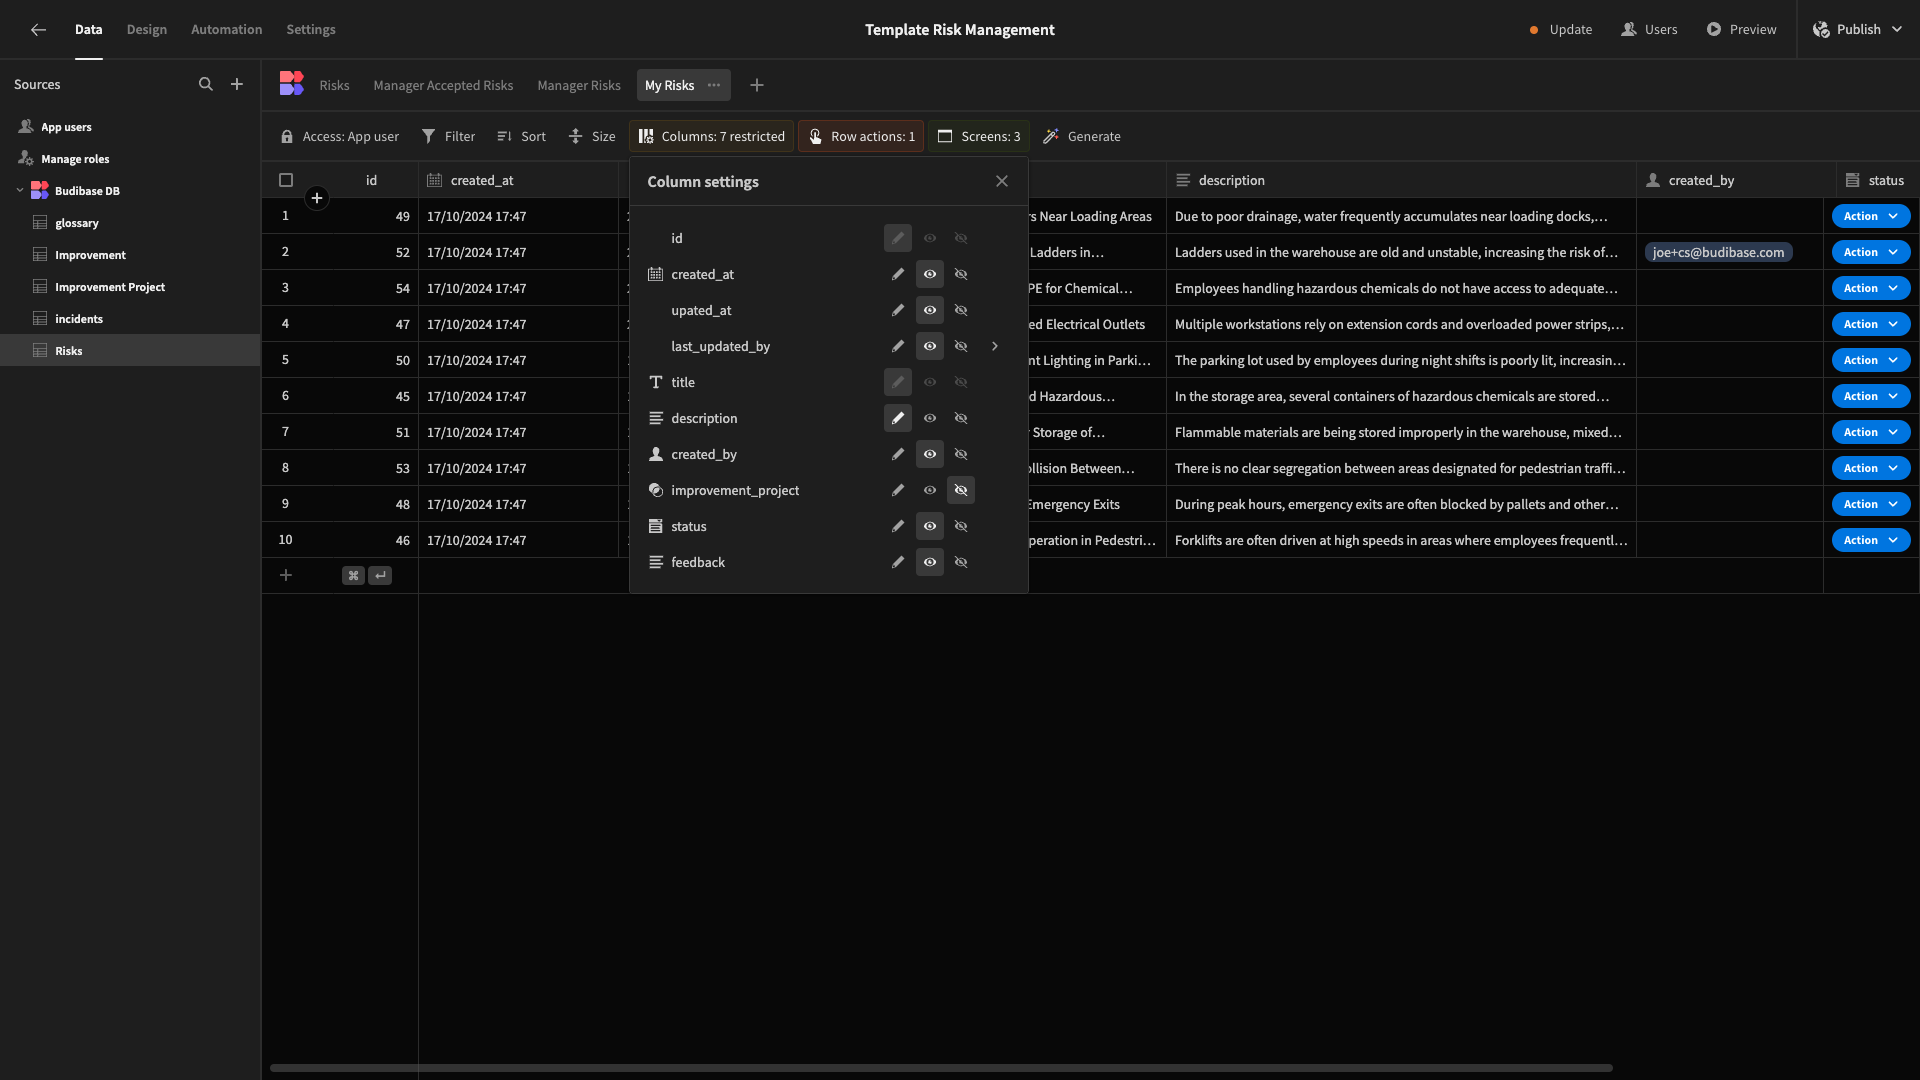This screenshot has height=1080, width=1920.
Task: Toggle visibility eye icon for status column
Action: 930,526
